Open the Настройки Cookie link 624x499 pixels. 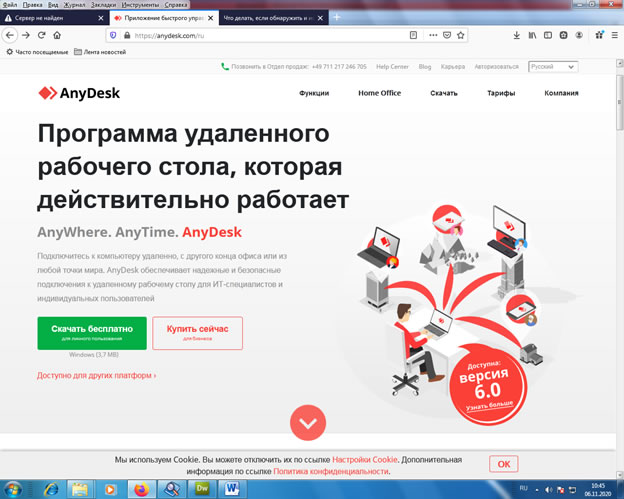coord(365,460)
